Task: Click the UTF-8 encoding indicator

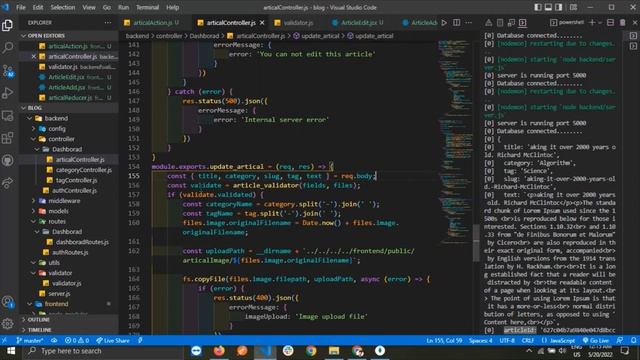Action: tap(507, 340)
